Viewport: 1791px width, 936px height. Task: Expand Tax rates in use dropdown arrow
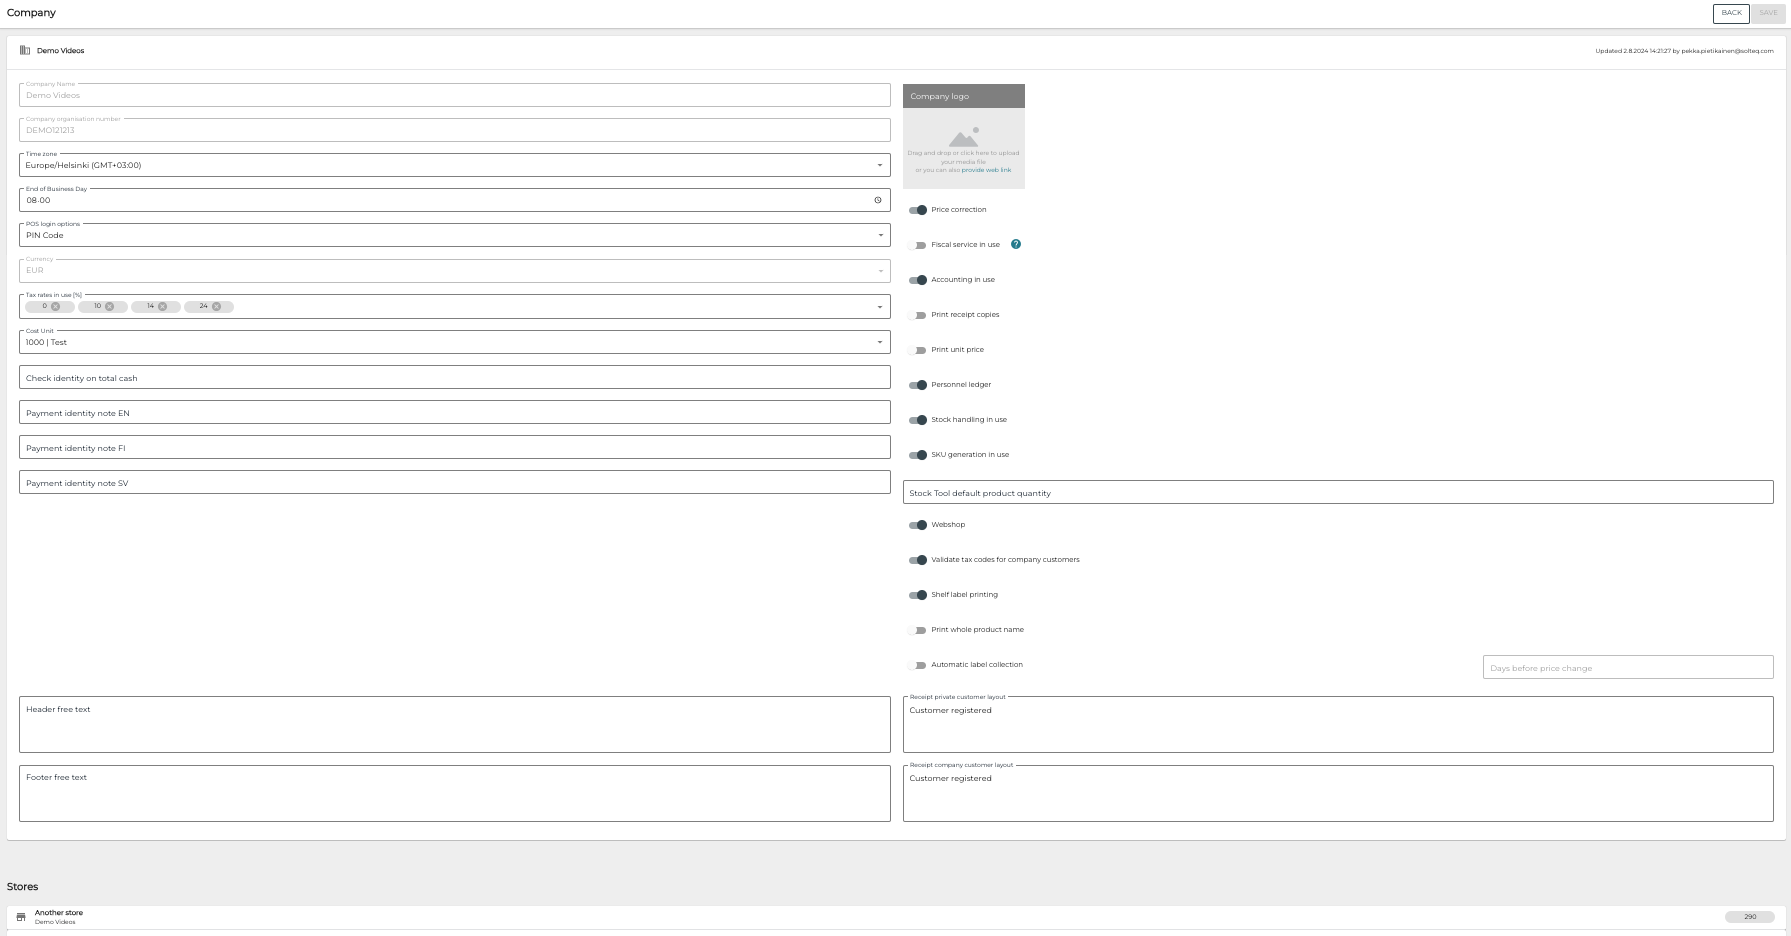coord(880,307)
